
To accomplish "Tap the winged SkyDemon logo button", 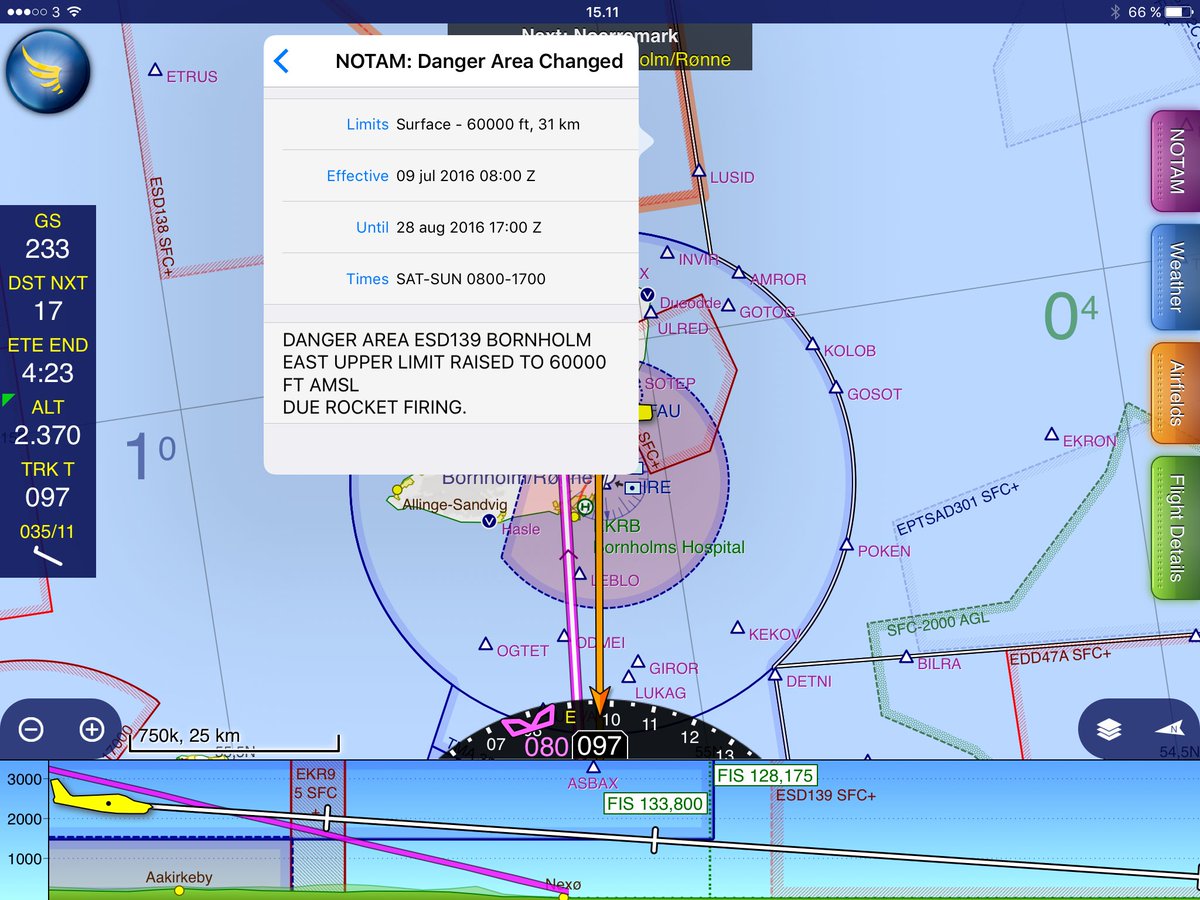I will [x=48, y=71].
